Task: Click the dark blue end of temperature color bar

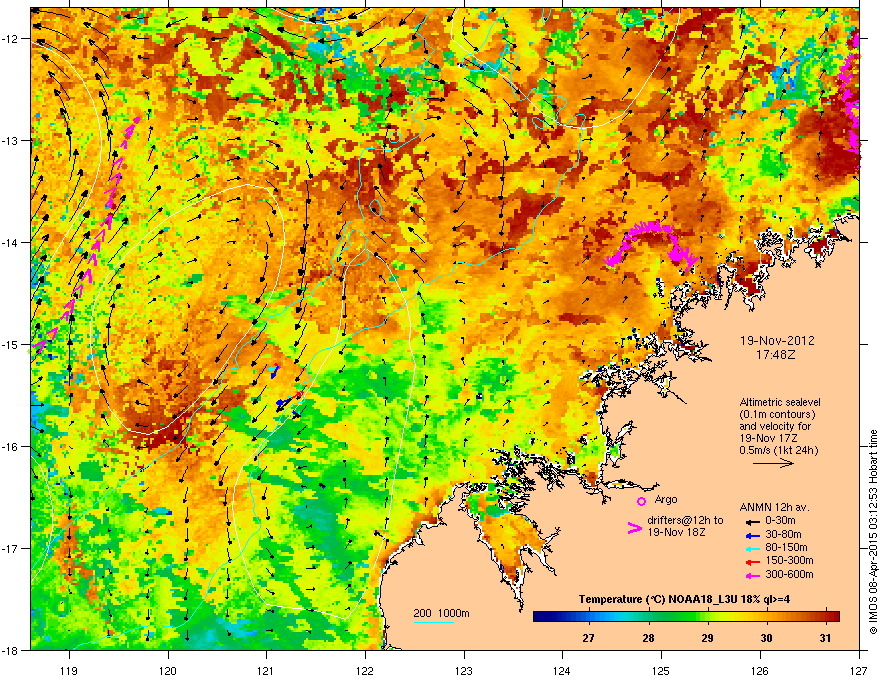Action: 539,616
